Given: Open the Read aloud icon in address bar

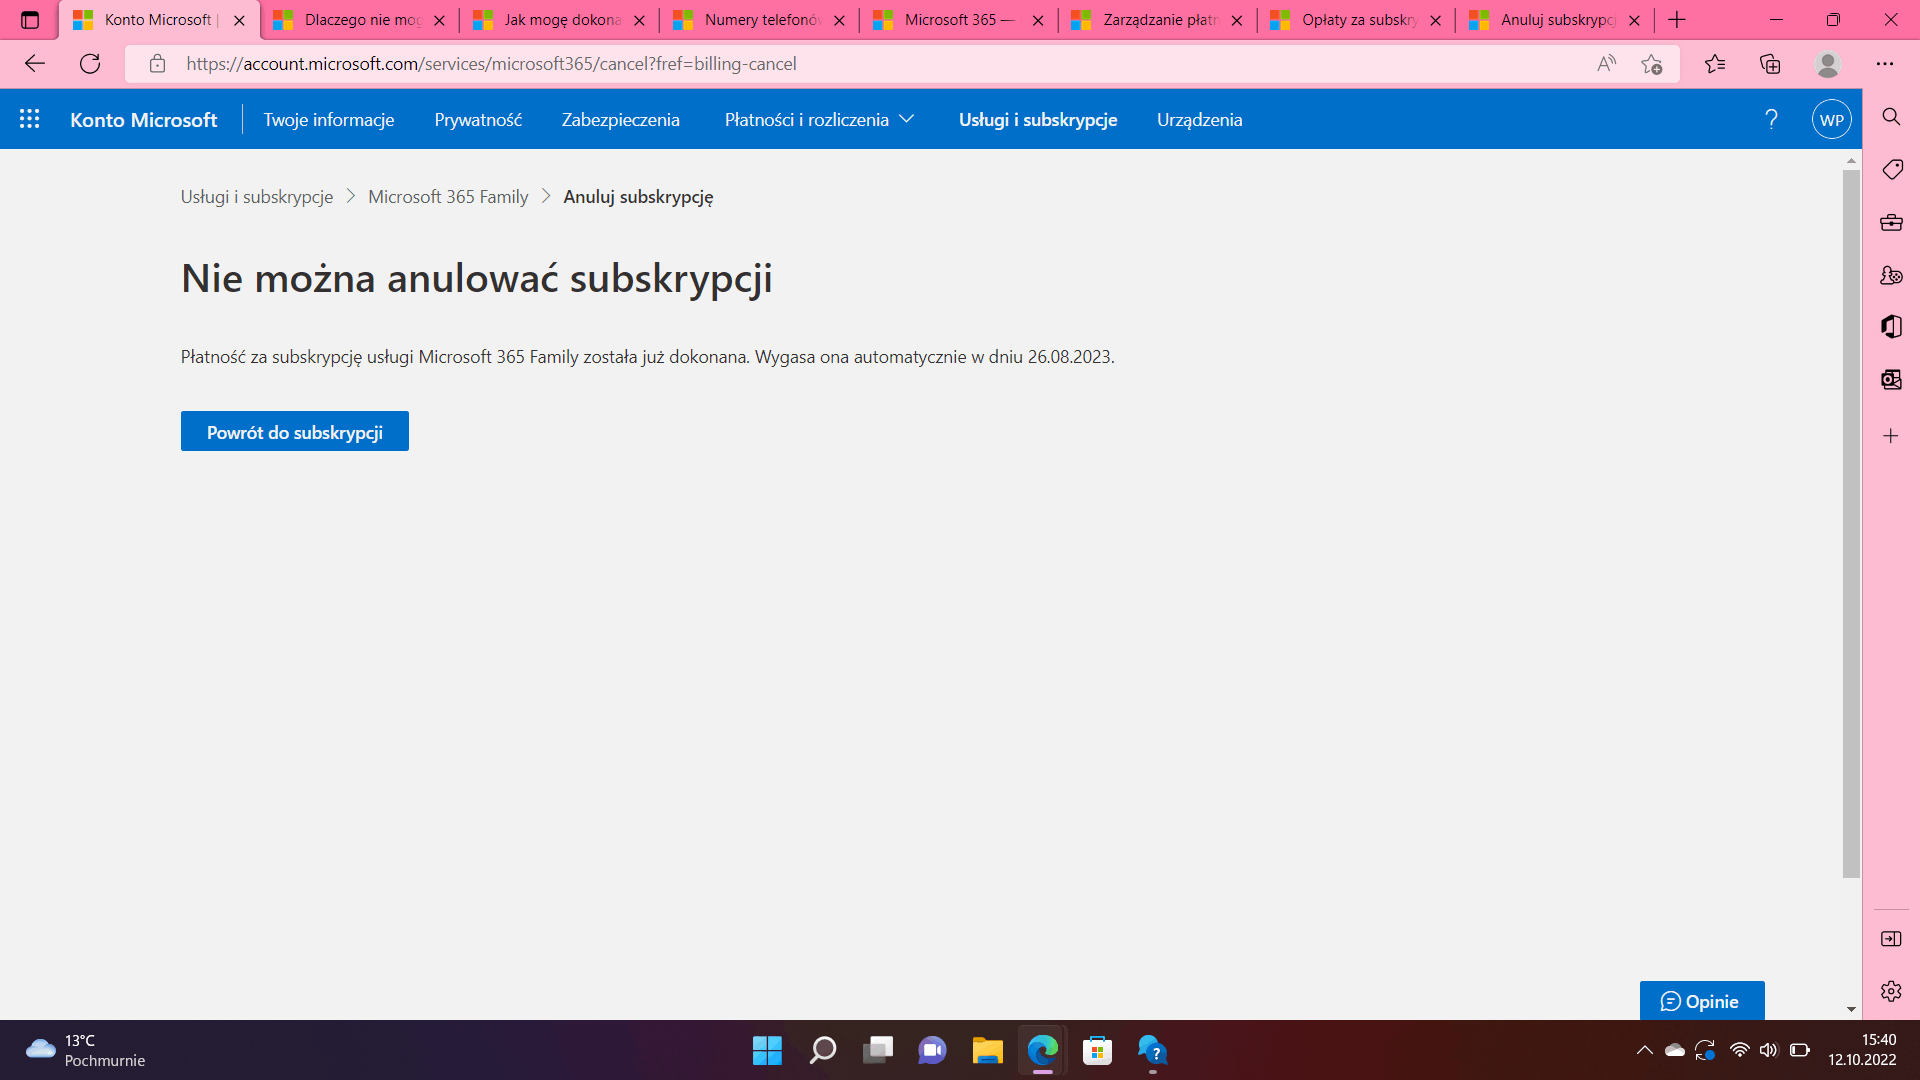Looking at the screenshot, I should [1606, 64].
